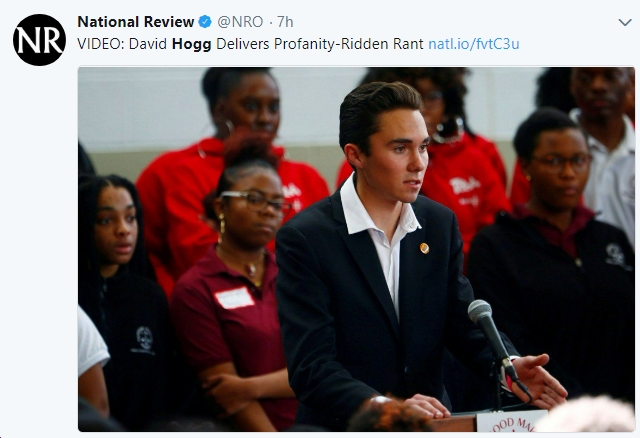Open the National Review NR profile avatar
The height and width of the screenshot is (438, 640).
(39, 40)
